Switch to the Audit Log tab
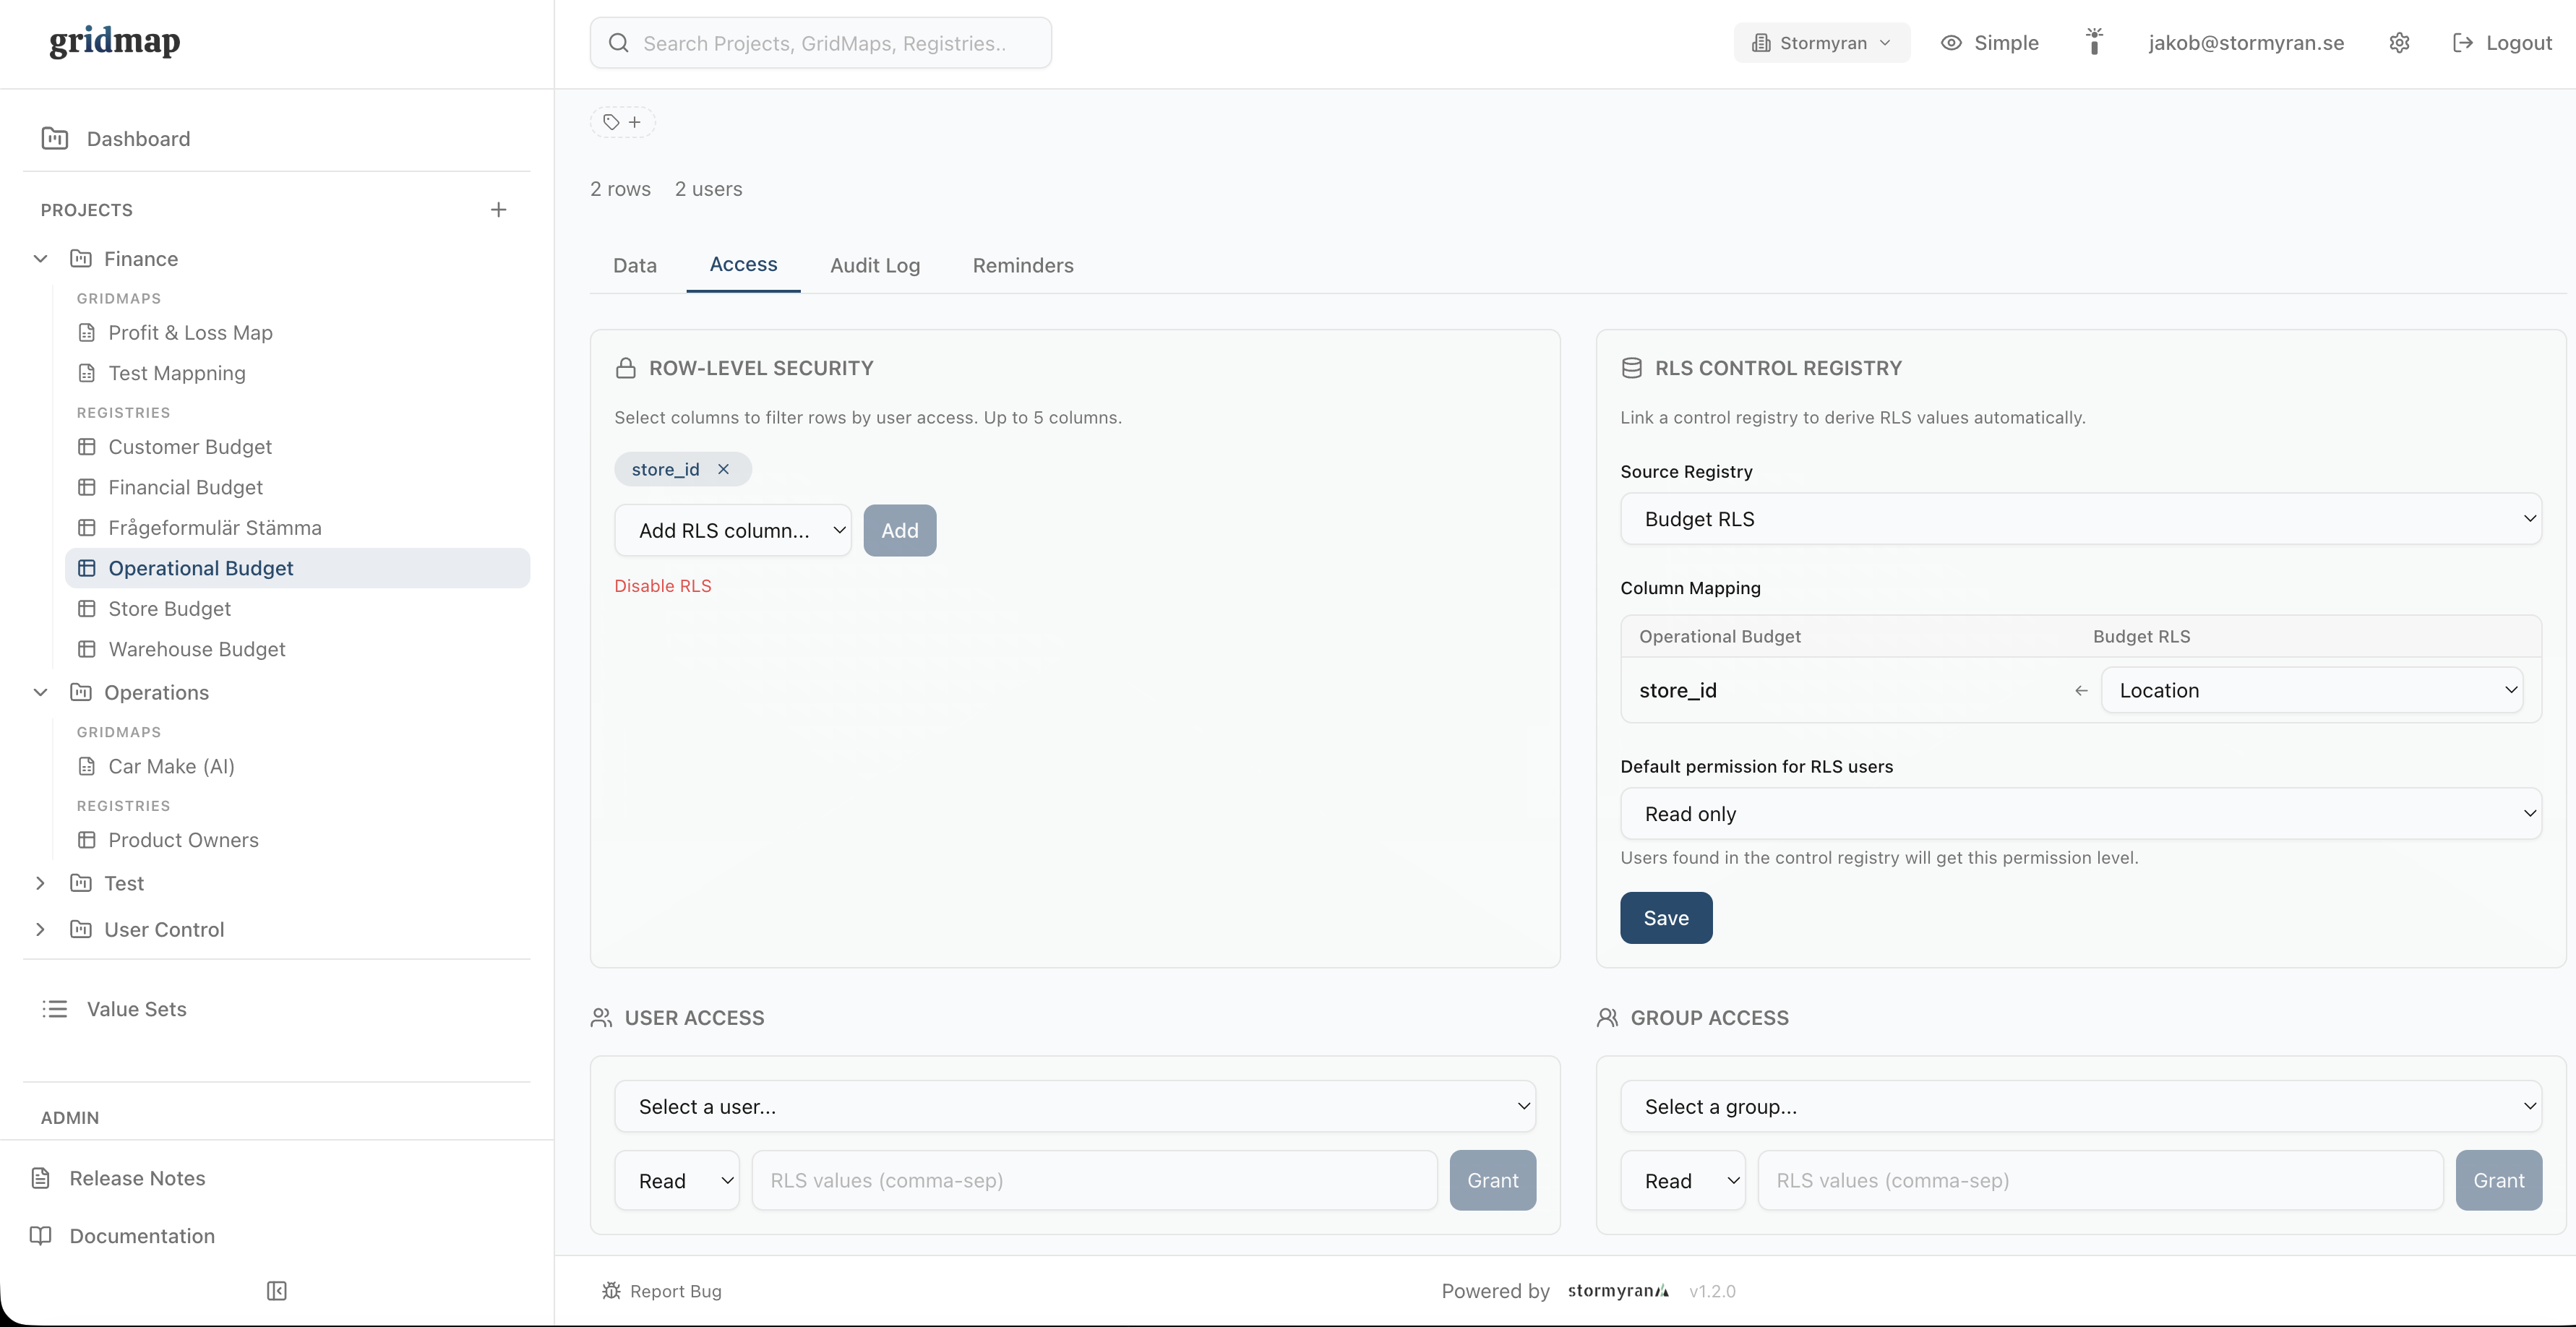The image size is (2576, 1327). [x=875, y=266]
